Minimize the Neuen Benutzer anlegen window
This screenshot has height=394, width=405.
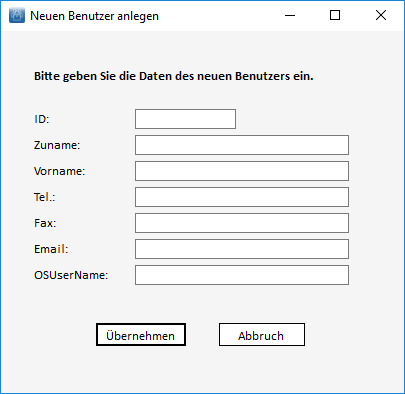290,15
